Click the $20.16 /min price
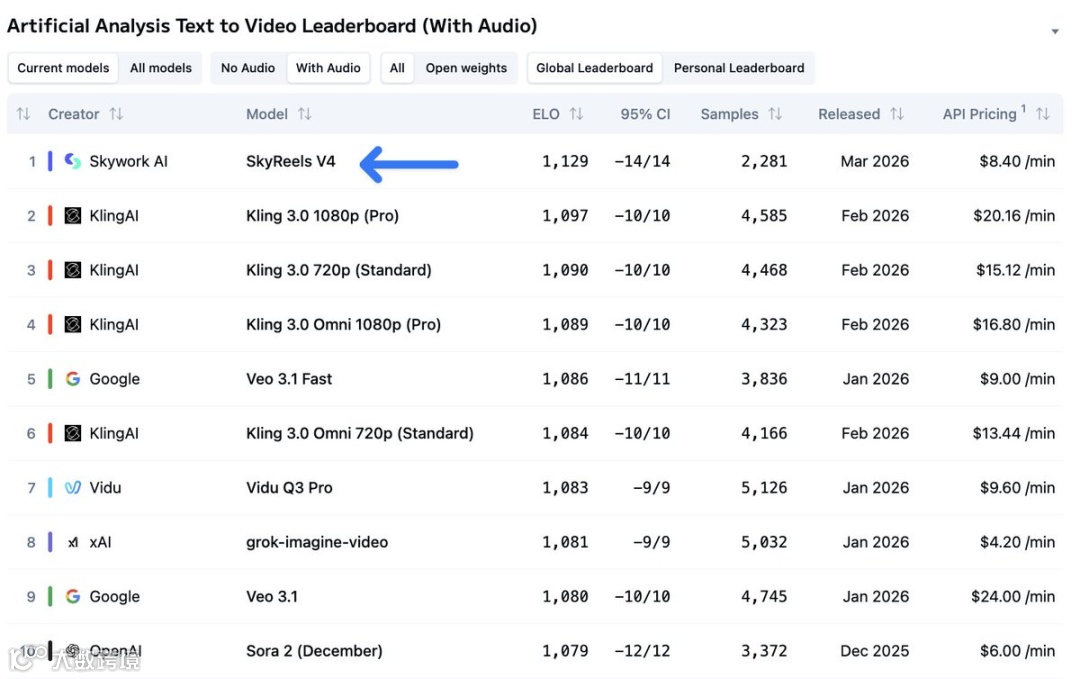Screen dimensions: 1080x679 (x=1013, y=216)
